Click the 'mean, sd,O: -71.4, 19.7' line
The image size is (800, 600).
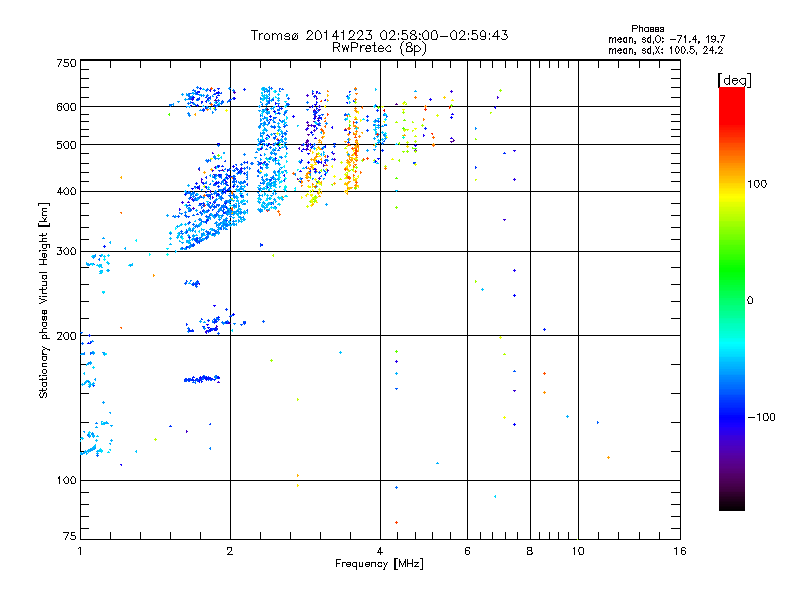click(666, 40)
